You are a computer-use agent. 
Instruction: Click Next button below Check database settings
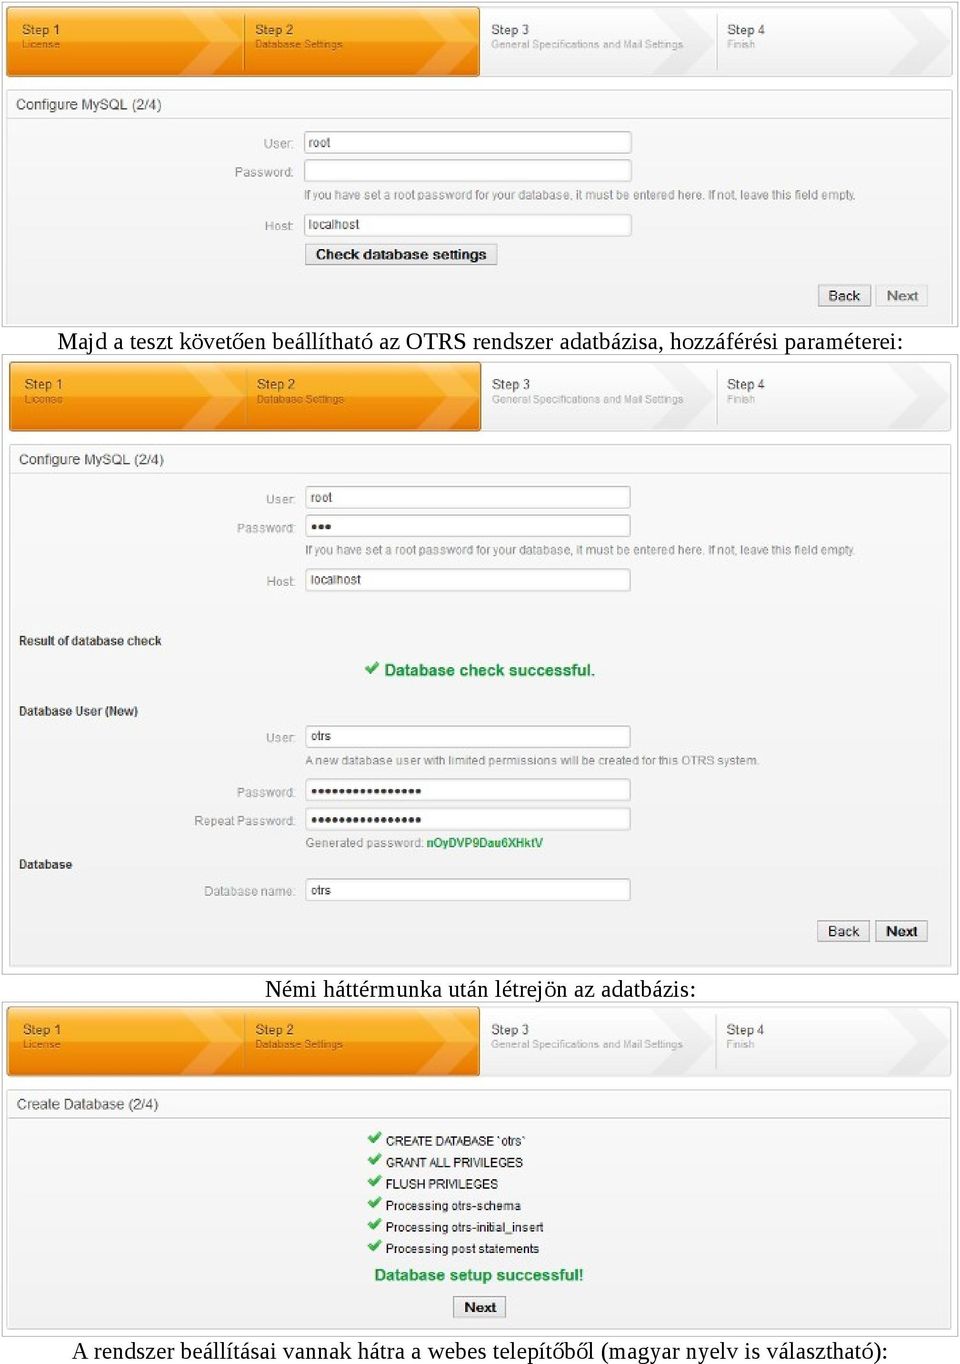click(x=902, y=295)
